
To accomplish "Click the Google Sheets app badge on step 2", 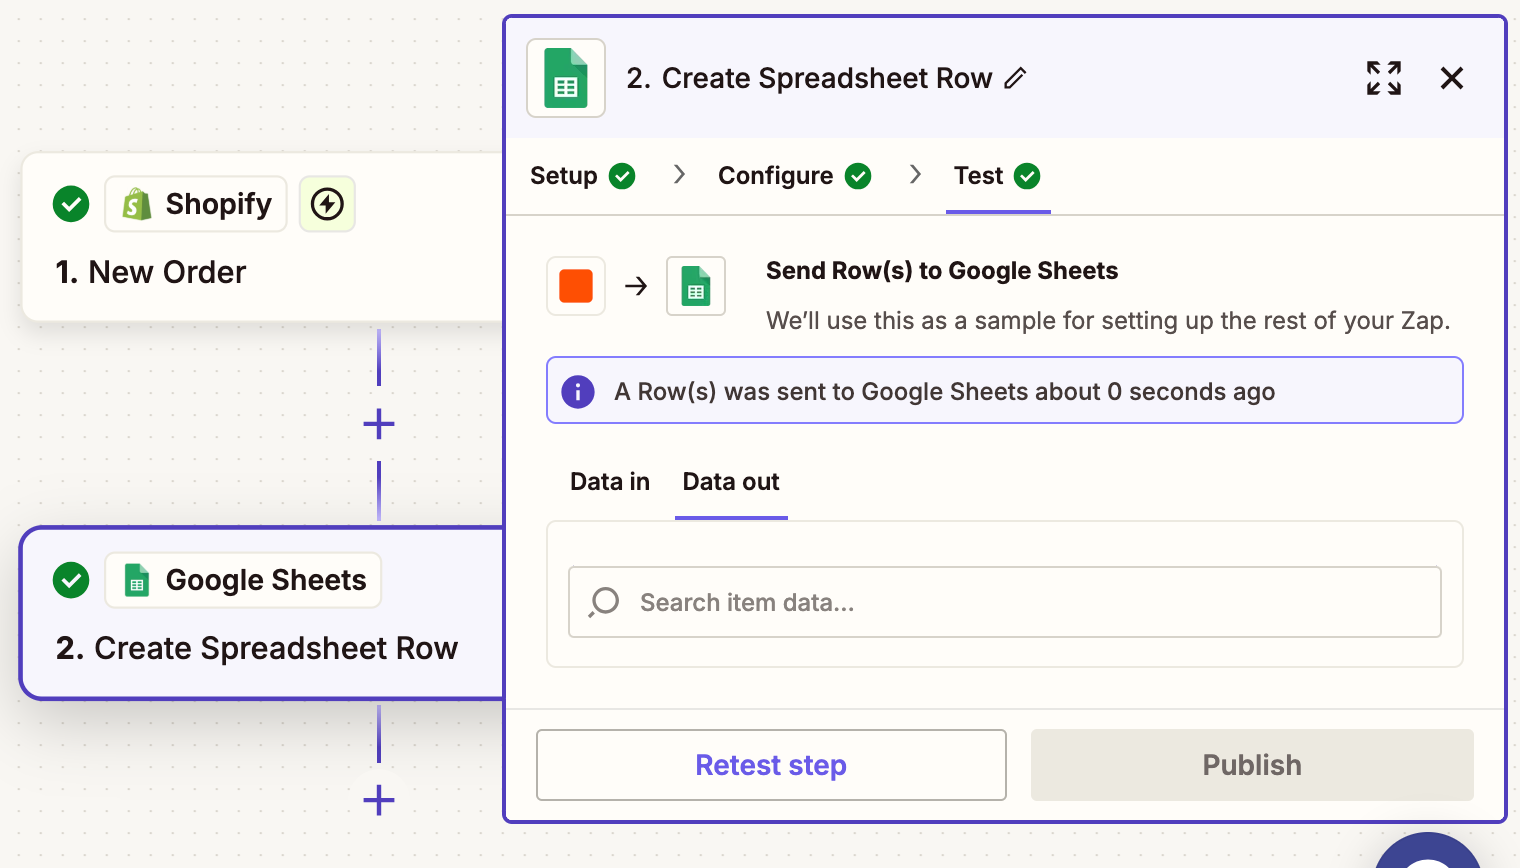I will click(x=243, y=580).
